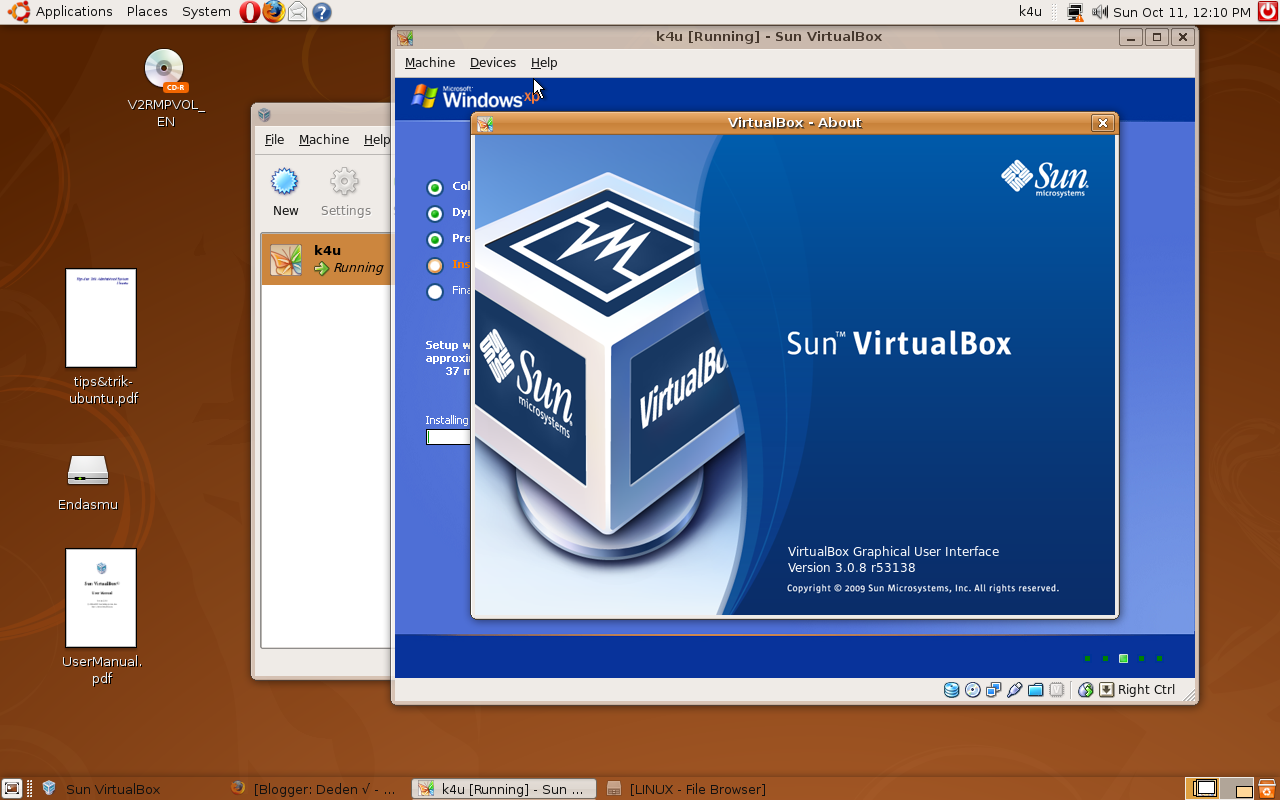Launch Firefox from the top panel
This screenshot has width=1280, height=800.
273,12
